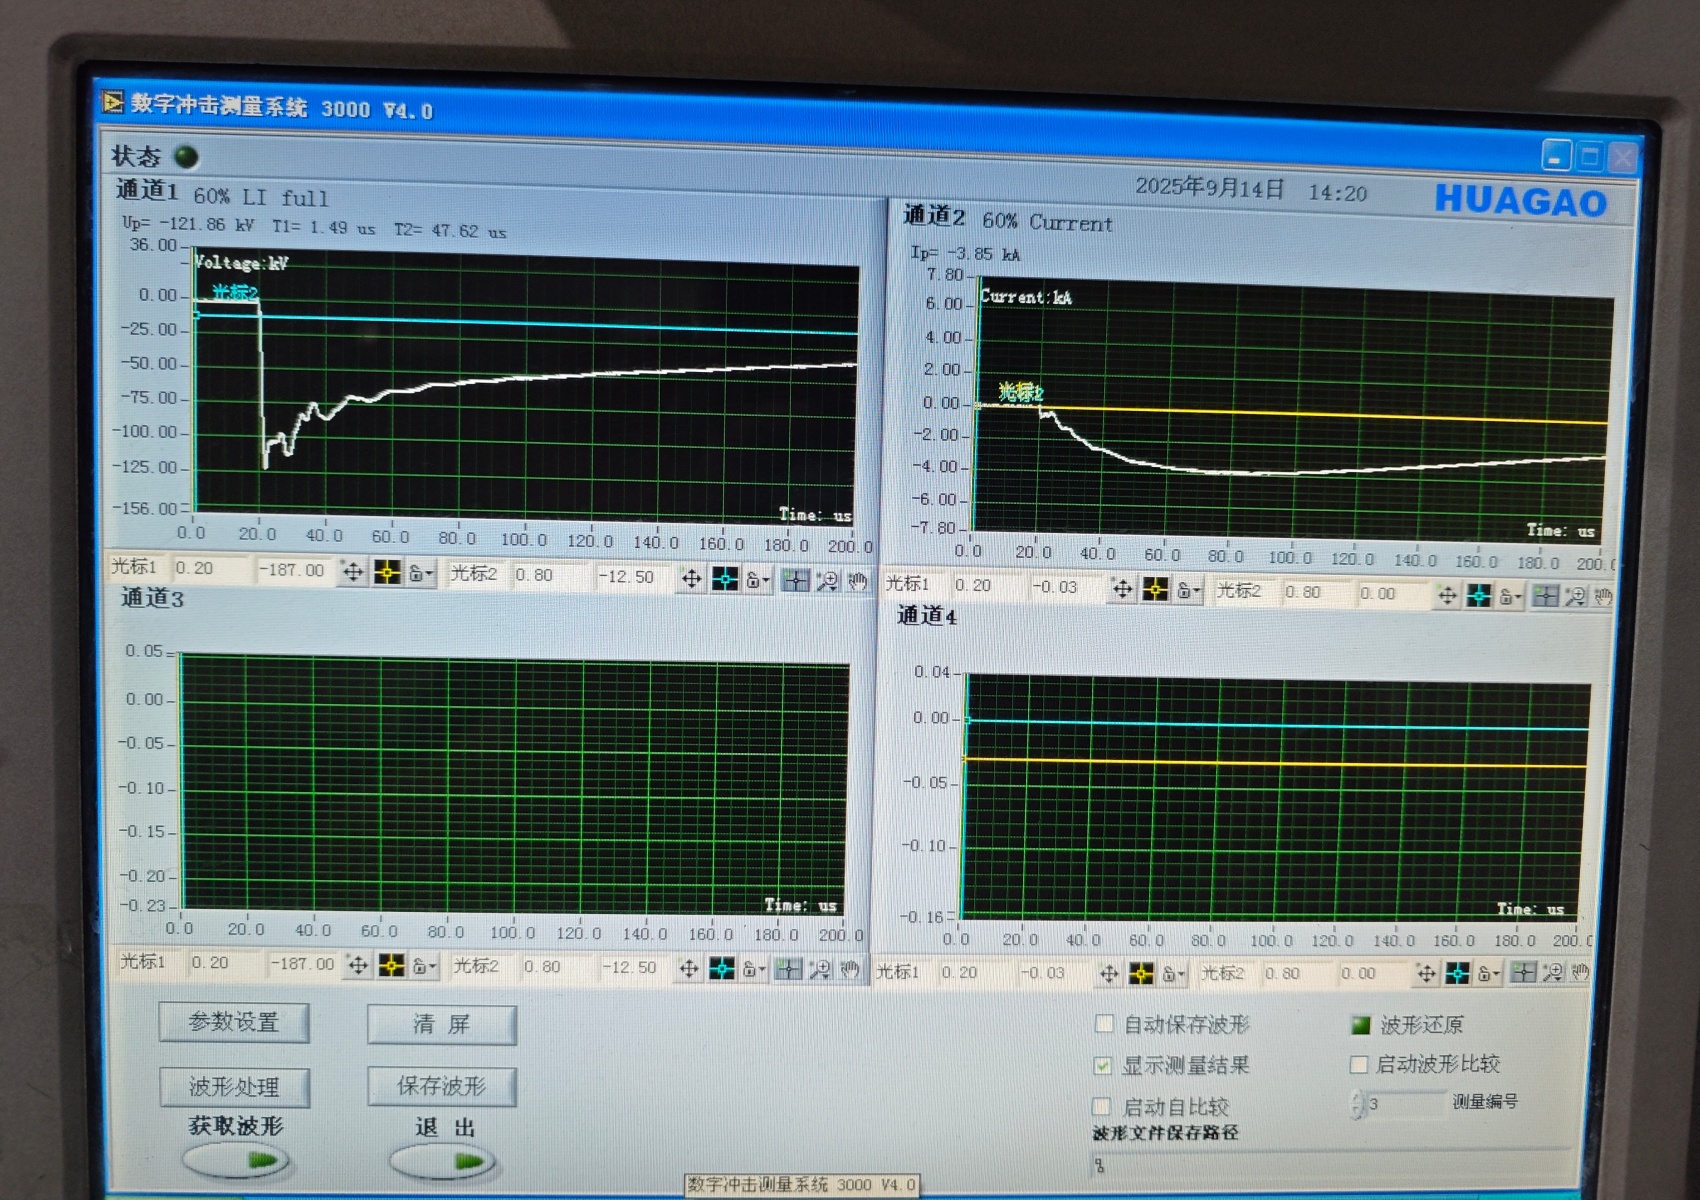Image resolution: width=1700 pixels, height=1200 pixels.
Task: Expand 光标1 lock dropdown under 通道3
Action: [x=425, y=966]
